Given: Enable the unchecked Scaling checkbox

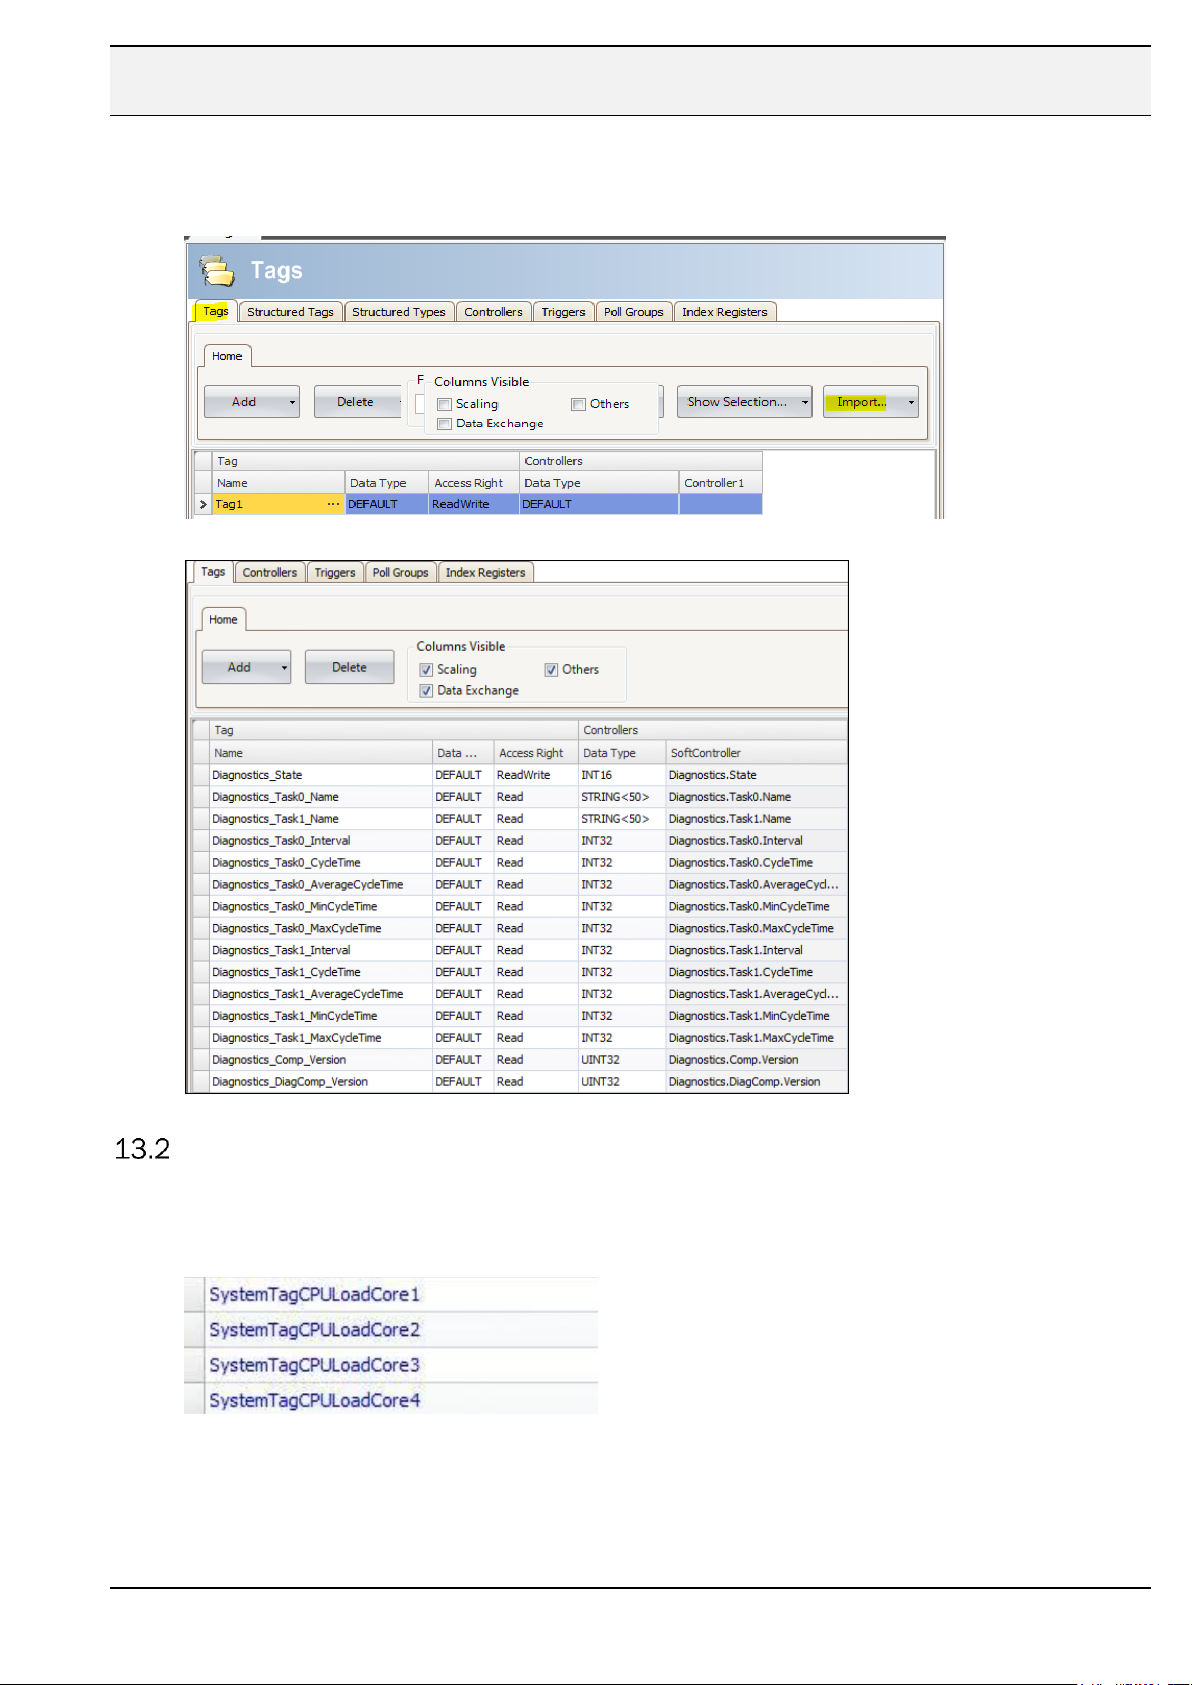Looking at the screenshot, I should click(444, 405).
